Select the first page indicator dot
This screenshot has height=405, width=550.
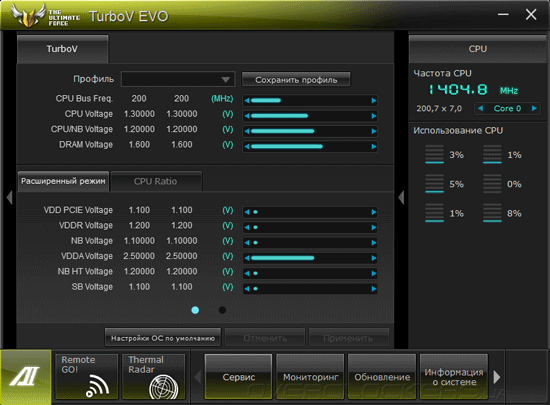pos(195,310)
